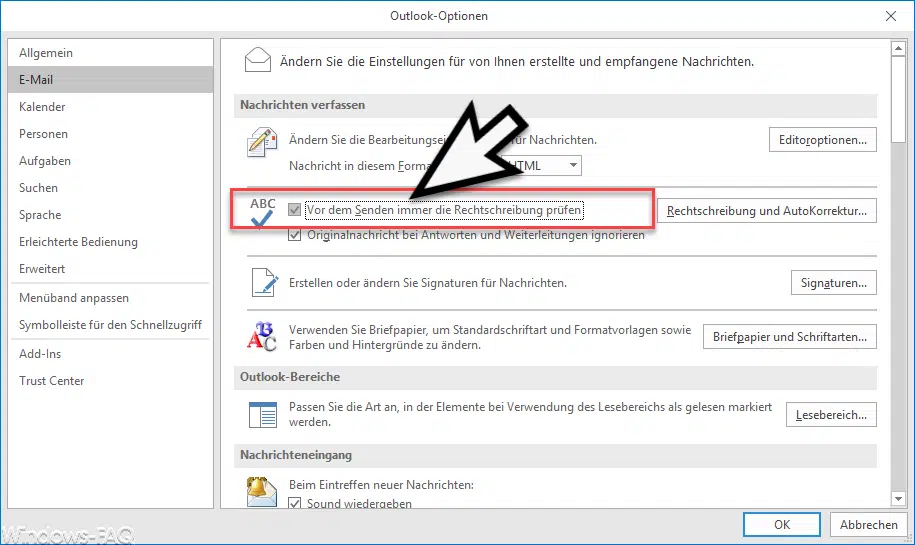Click the ABC stationery fonts icon

coord(261,337)
